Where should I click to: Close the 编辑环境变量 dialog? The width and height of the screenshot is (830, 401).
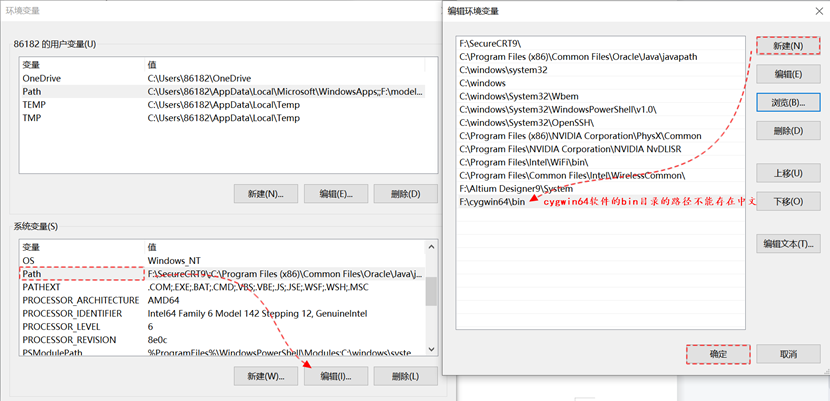point(818,11)
